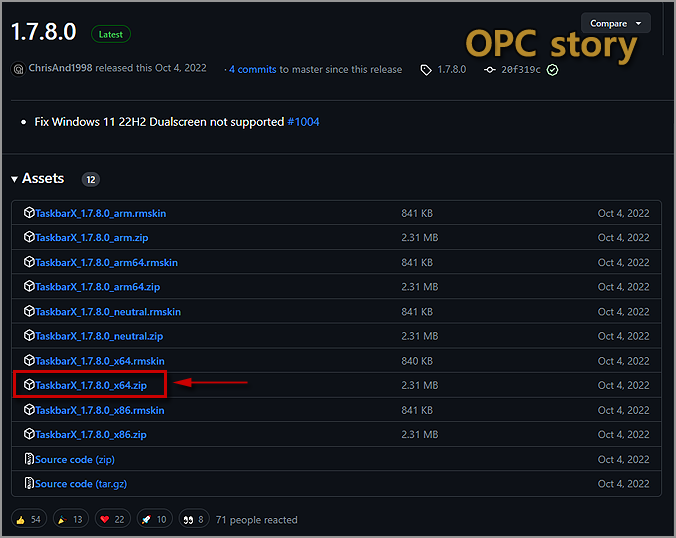Click the tag icon next to 1.7.8.0
The height and width of the screenshot is (538, 676).
[426, 70]
